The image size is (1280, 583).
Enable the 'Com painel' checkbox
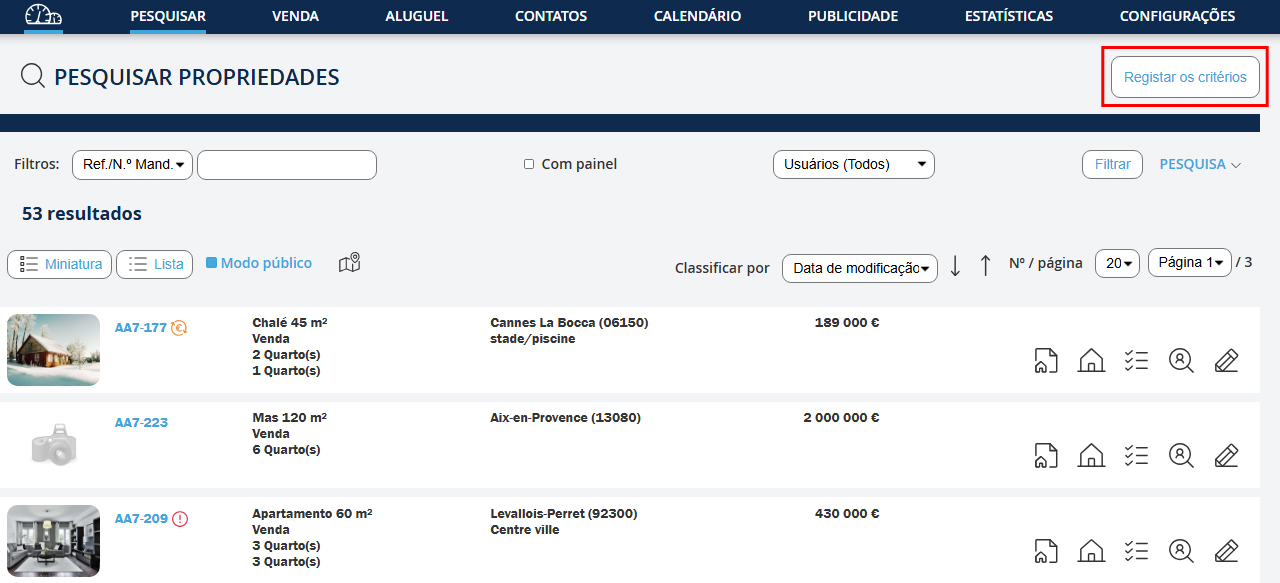point(529,164)
